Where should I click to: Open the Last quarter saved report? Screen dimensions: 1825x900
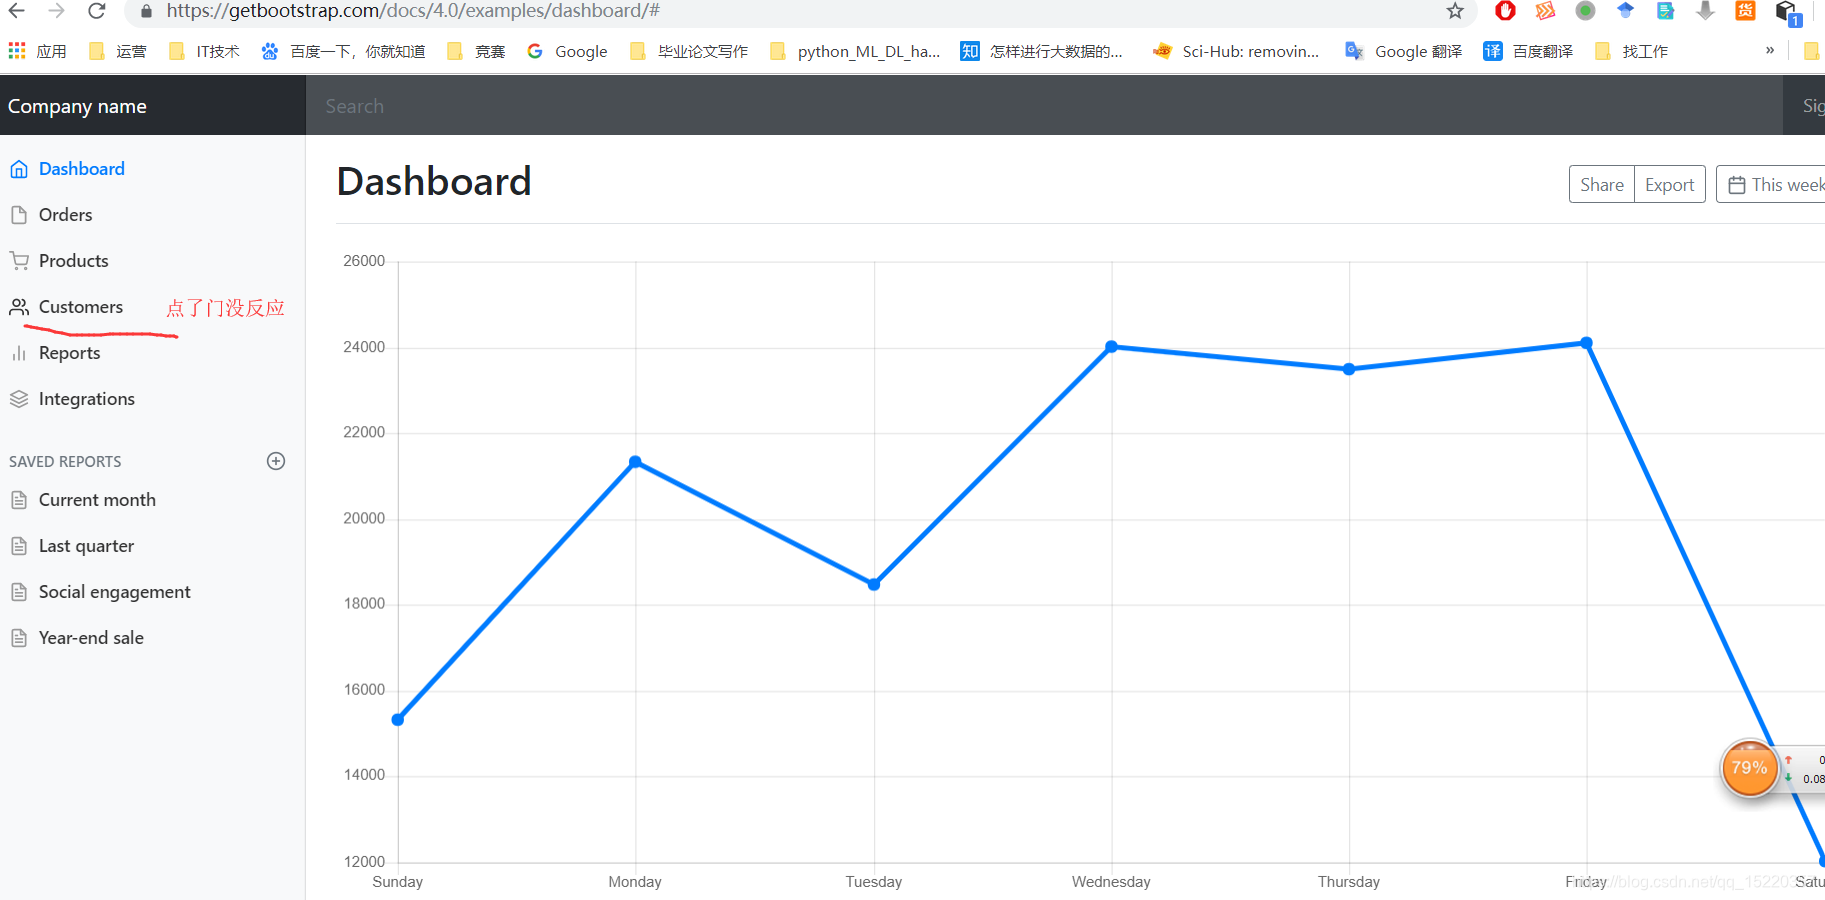pos(86,546)
